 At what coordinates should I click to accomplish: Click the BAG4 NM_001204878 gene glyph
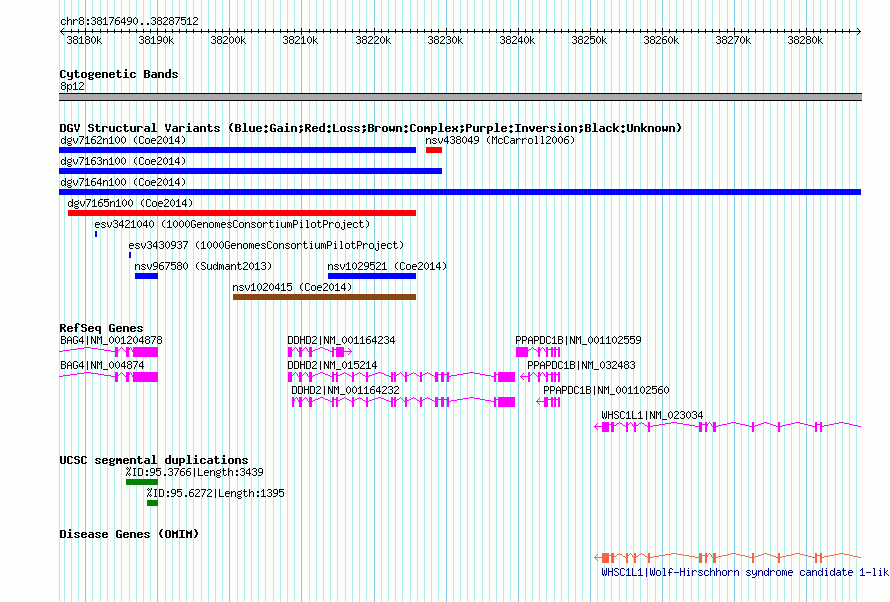(x=108, y=352)
